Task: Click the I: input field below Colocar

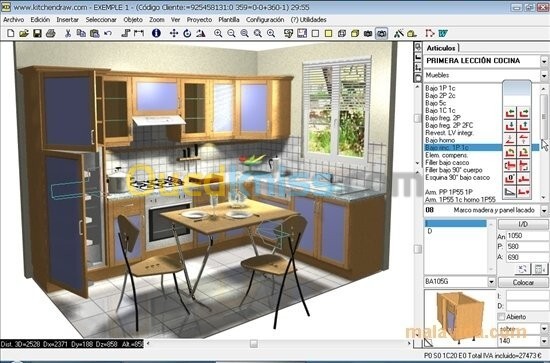Action: coord(527,296)
